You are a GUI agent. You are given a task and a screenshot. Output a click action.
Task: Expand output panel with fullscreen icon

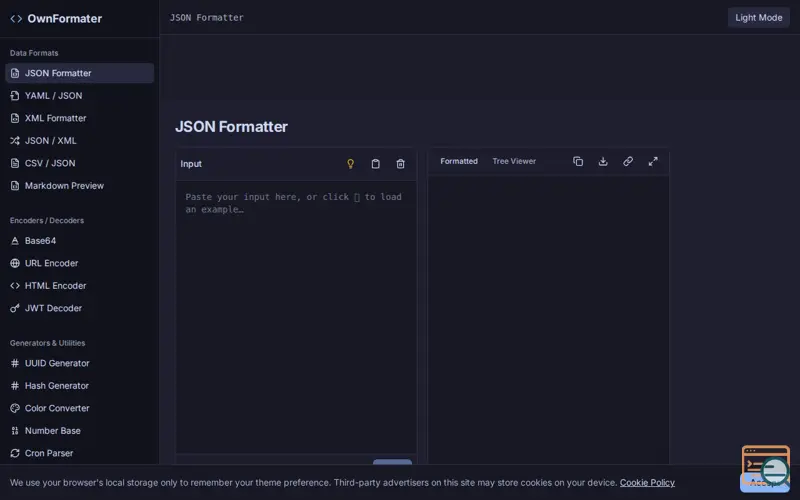click(x=653, y=161)
